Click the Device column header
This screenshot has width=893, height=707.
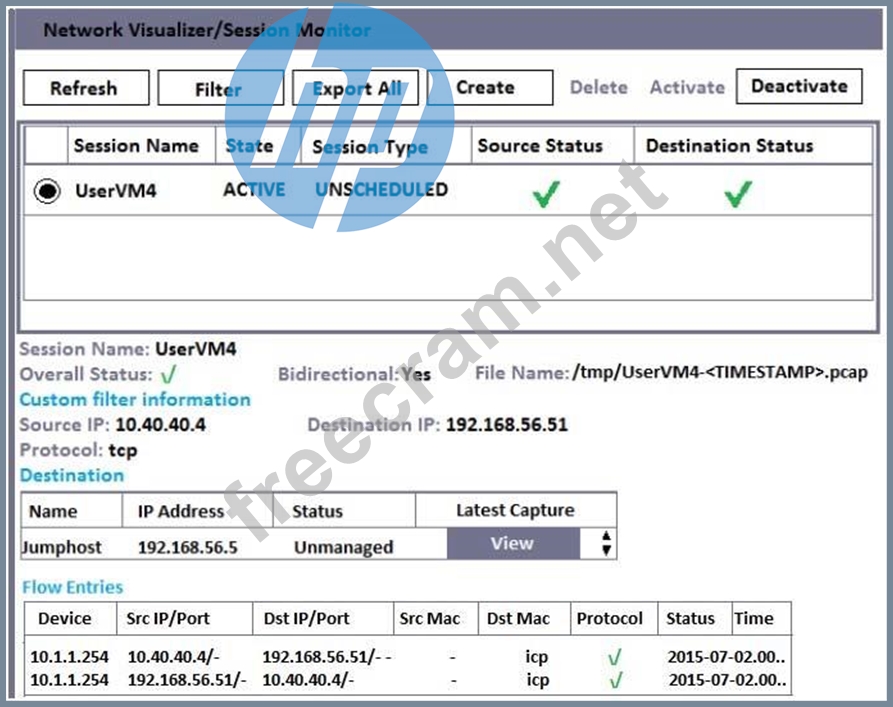64,618
